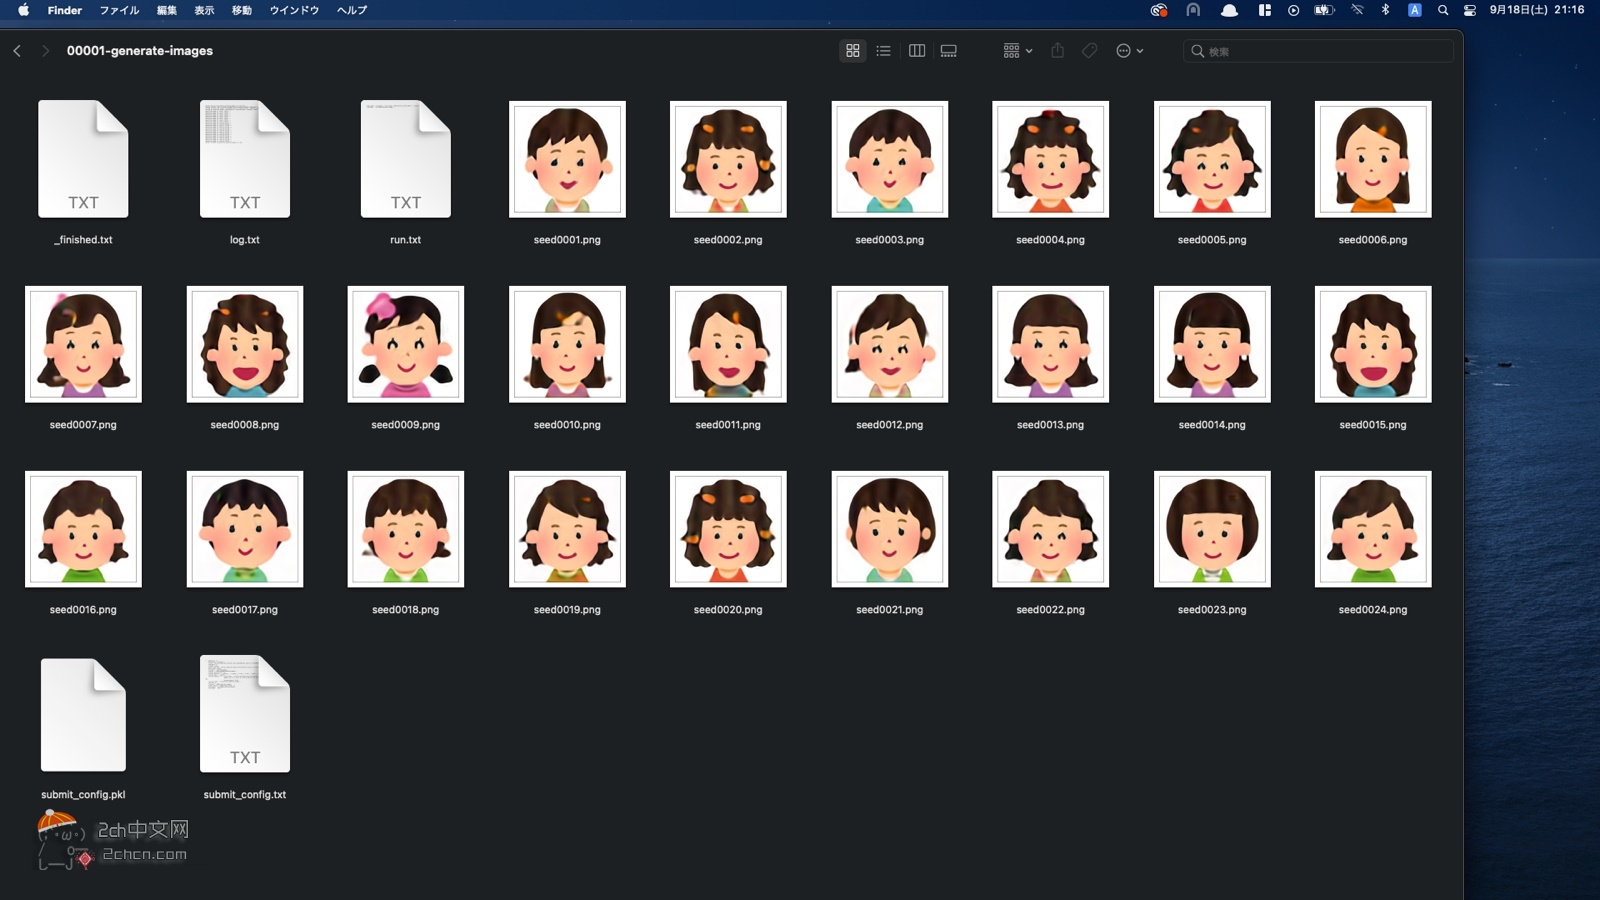Click the seed0021.png file name

click(890, 610)
